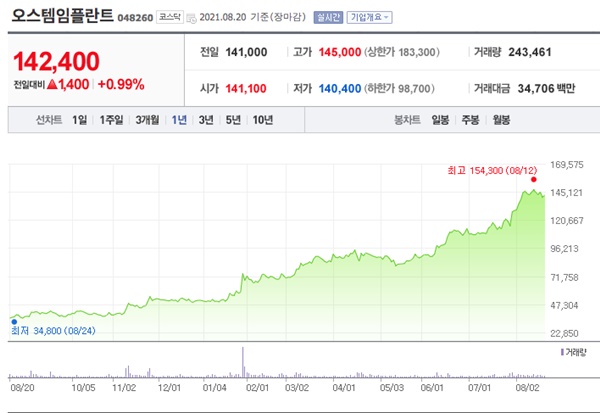
Task: Show the 10년 line chart
Action: pos(263,120)
